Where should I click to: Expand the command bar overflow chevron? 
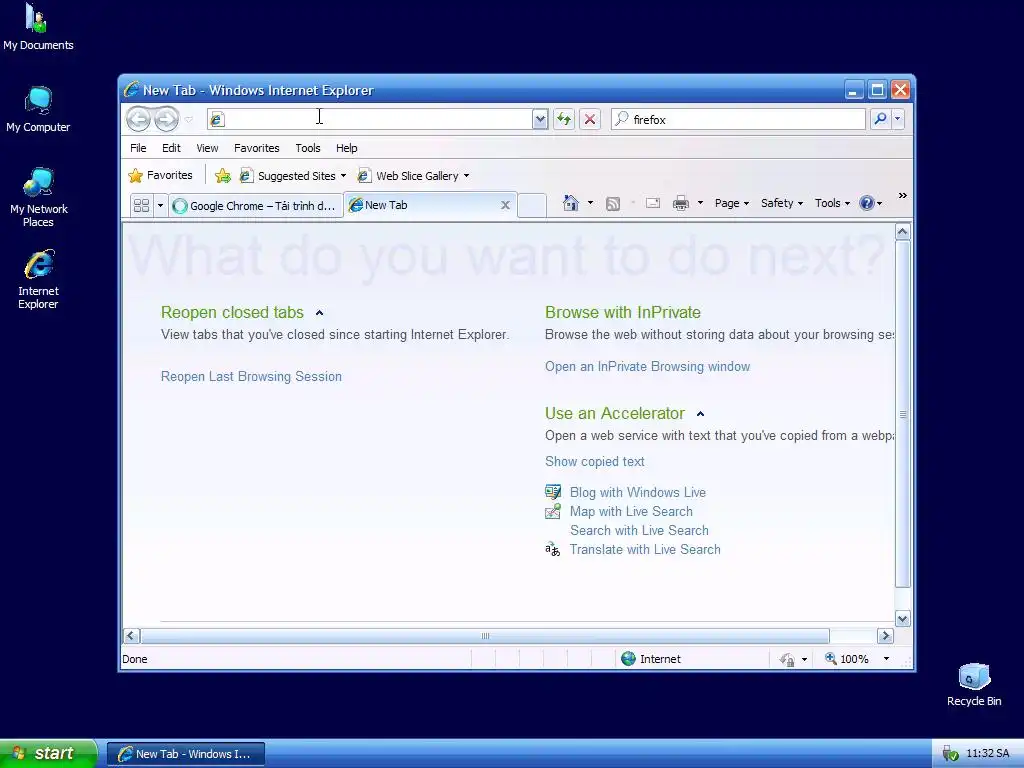[903, 196]
